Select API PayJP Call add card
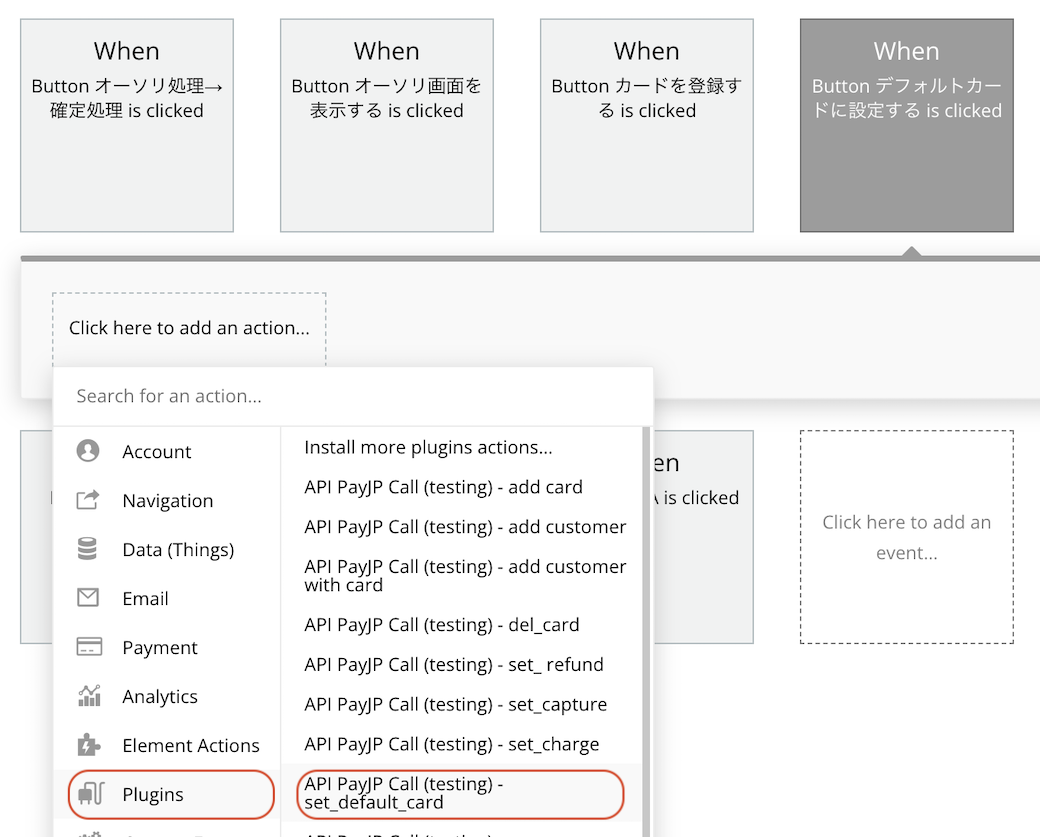 pos(443,487)
